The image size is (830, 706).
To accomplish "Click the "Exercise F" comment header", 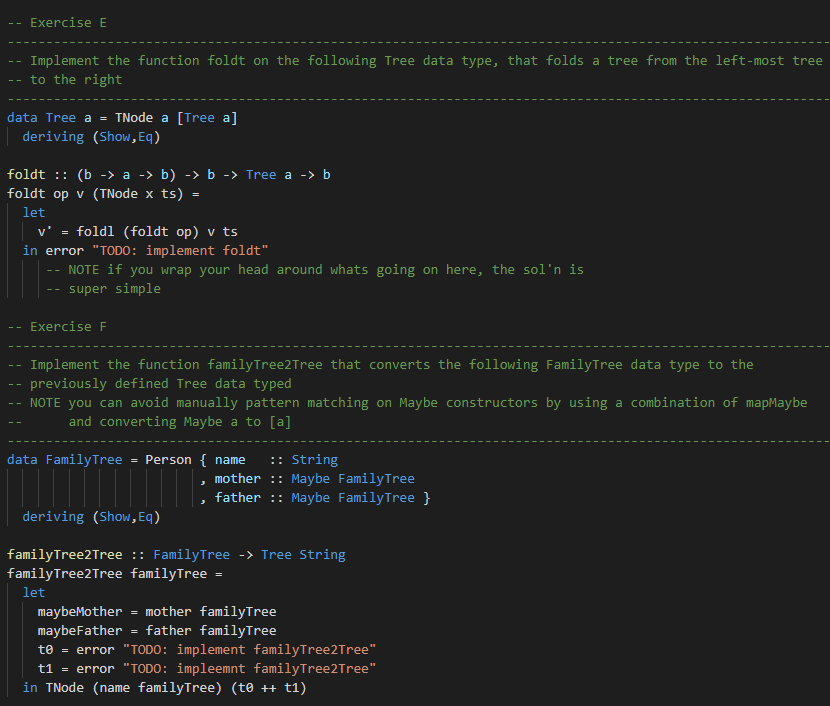I will coord(68,326).
